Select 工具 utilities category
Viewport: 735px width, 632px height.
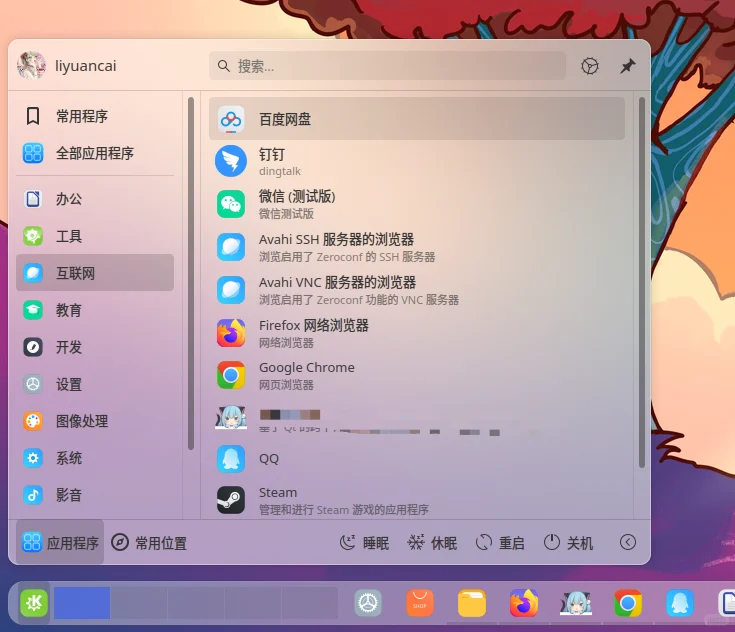[95, 236]
